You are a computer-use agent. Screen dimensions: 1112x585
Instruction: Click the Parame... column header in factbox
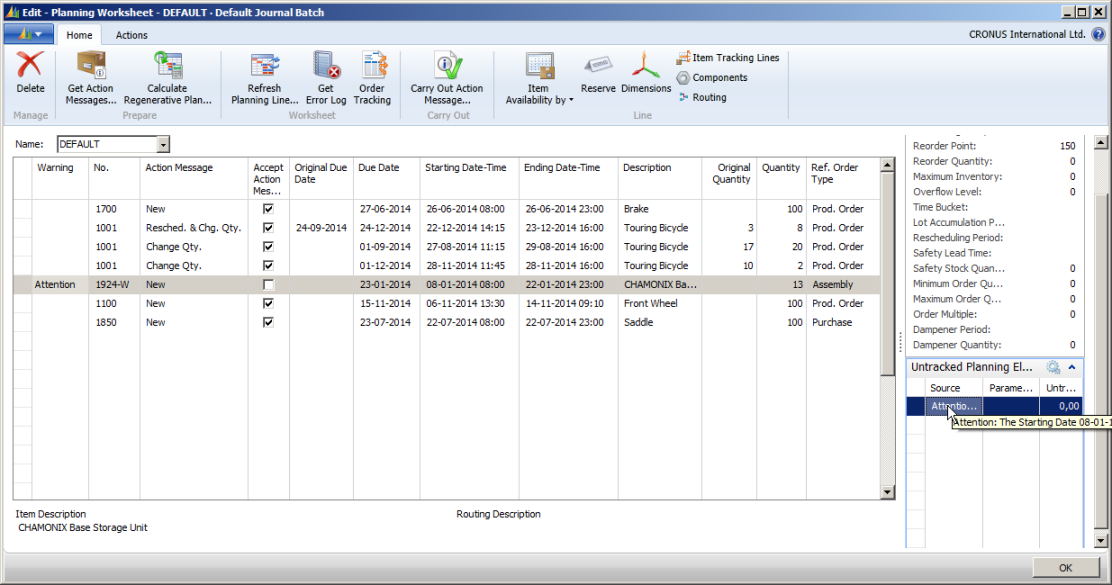[x=1011, y=388]
